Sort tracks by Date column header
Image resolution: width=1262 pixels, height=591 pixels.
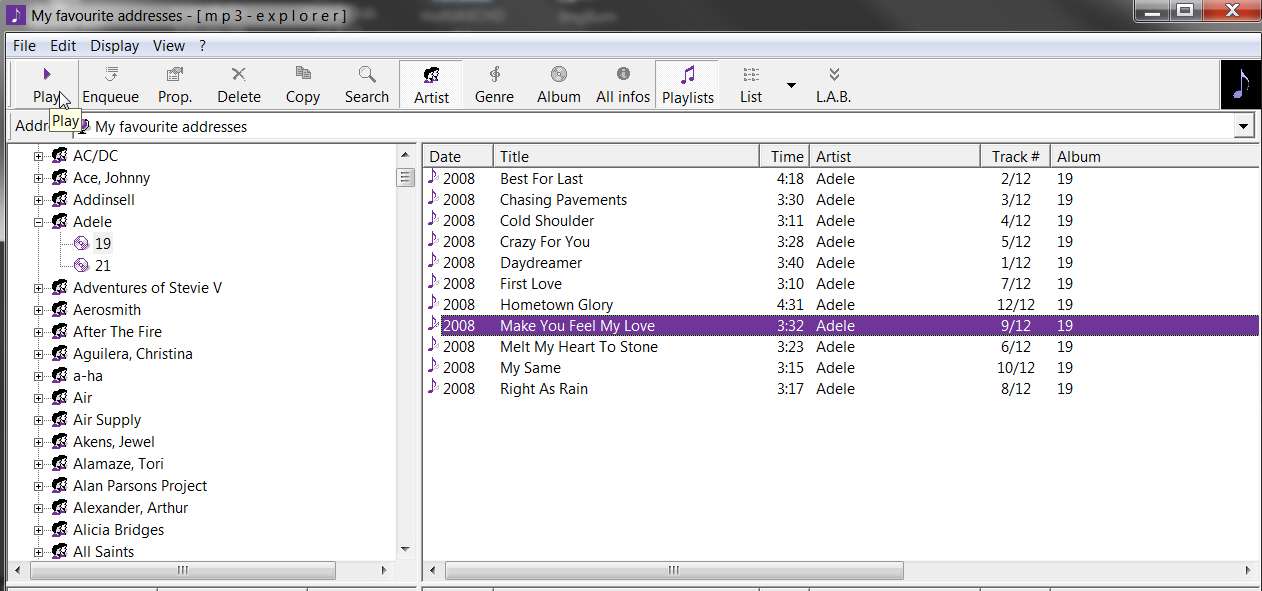[x=459, y=156]
